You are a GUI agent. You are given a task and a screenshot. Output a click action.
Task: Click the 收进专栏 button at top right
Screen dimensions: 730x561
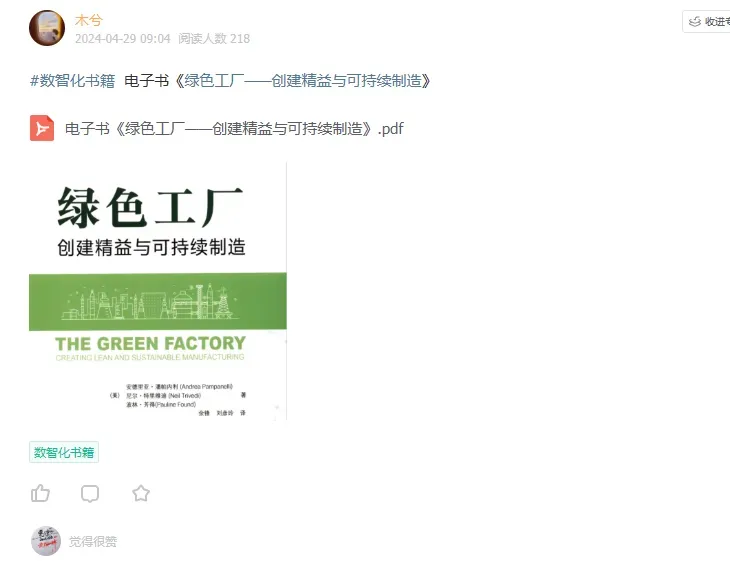tap(707, 21)
